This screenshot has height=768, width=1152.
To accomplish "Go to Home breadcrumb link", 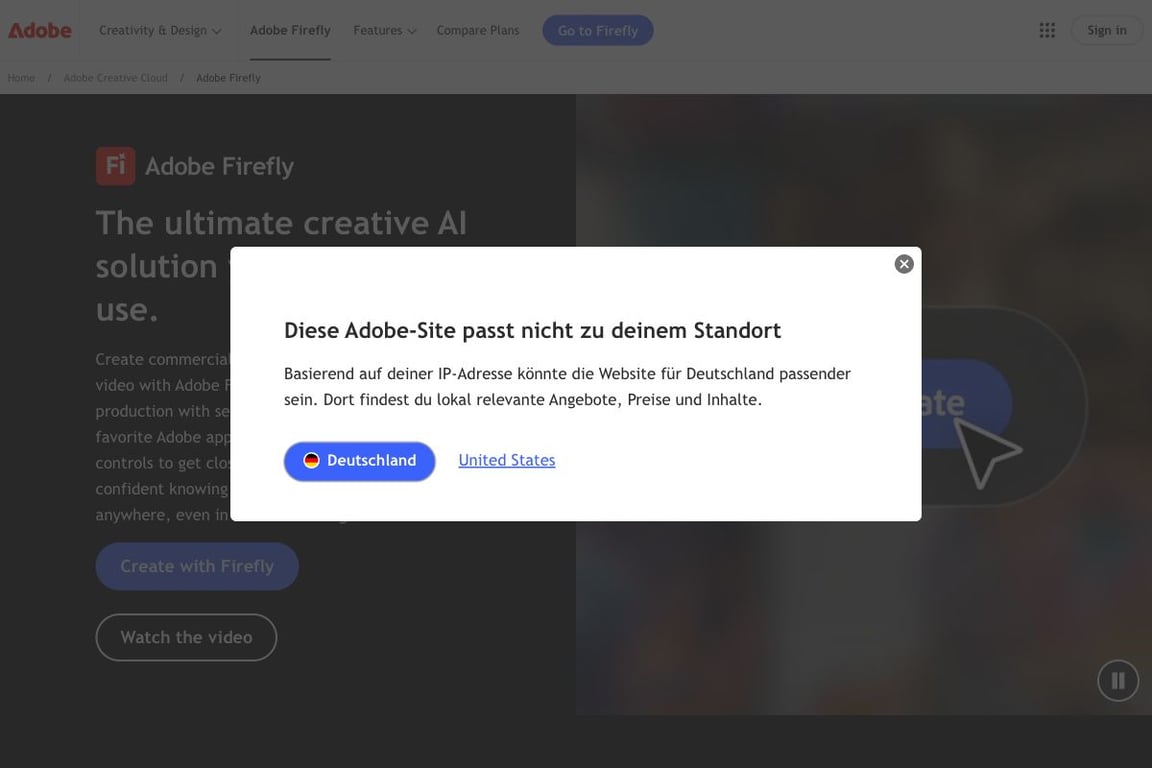I will [21, 78].
